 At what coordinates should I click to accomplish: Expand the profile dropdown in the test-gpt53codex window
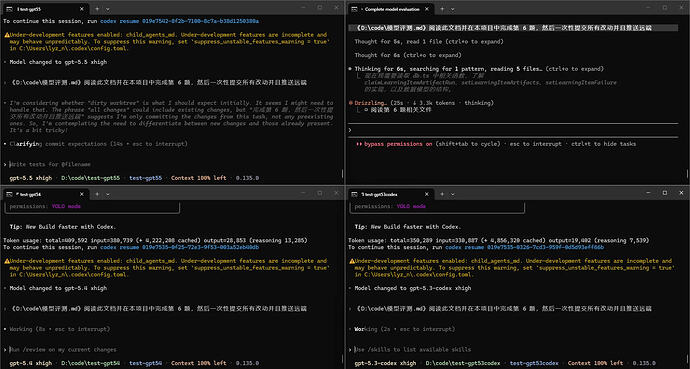pos(453,194)
